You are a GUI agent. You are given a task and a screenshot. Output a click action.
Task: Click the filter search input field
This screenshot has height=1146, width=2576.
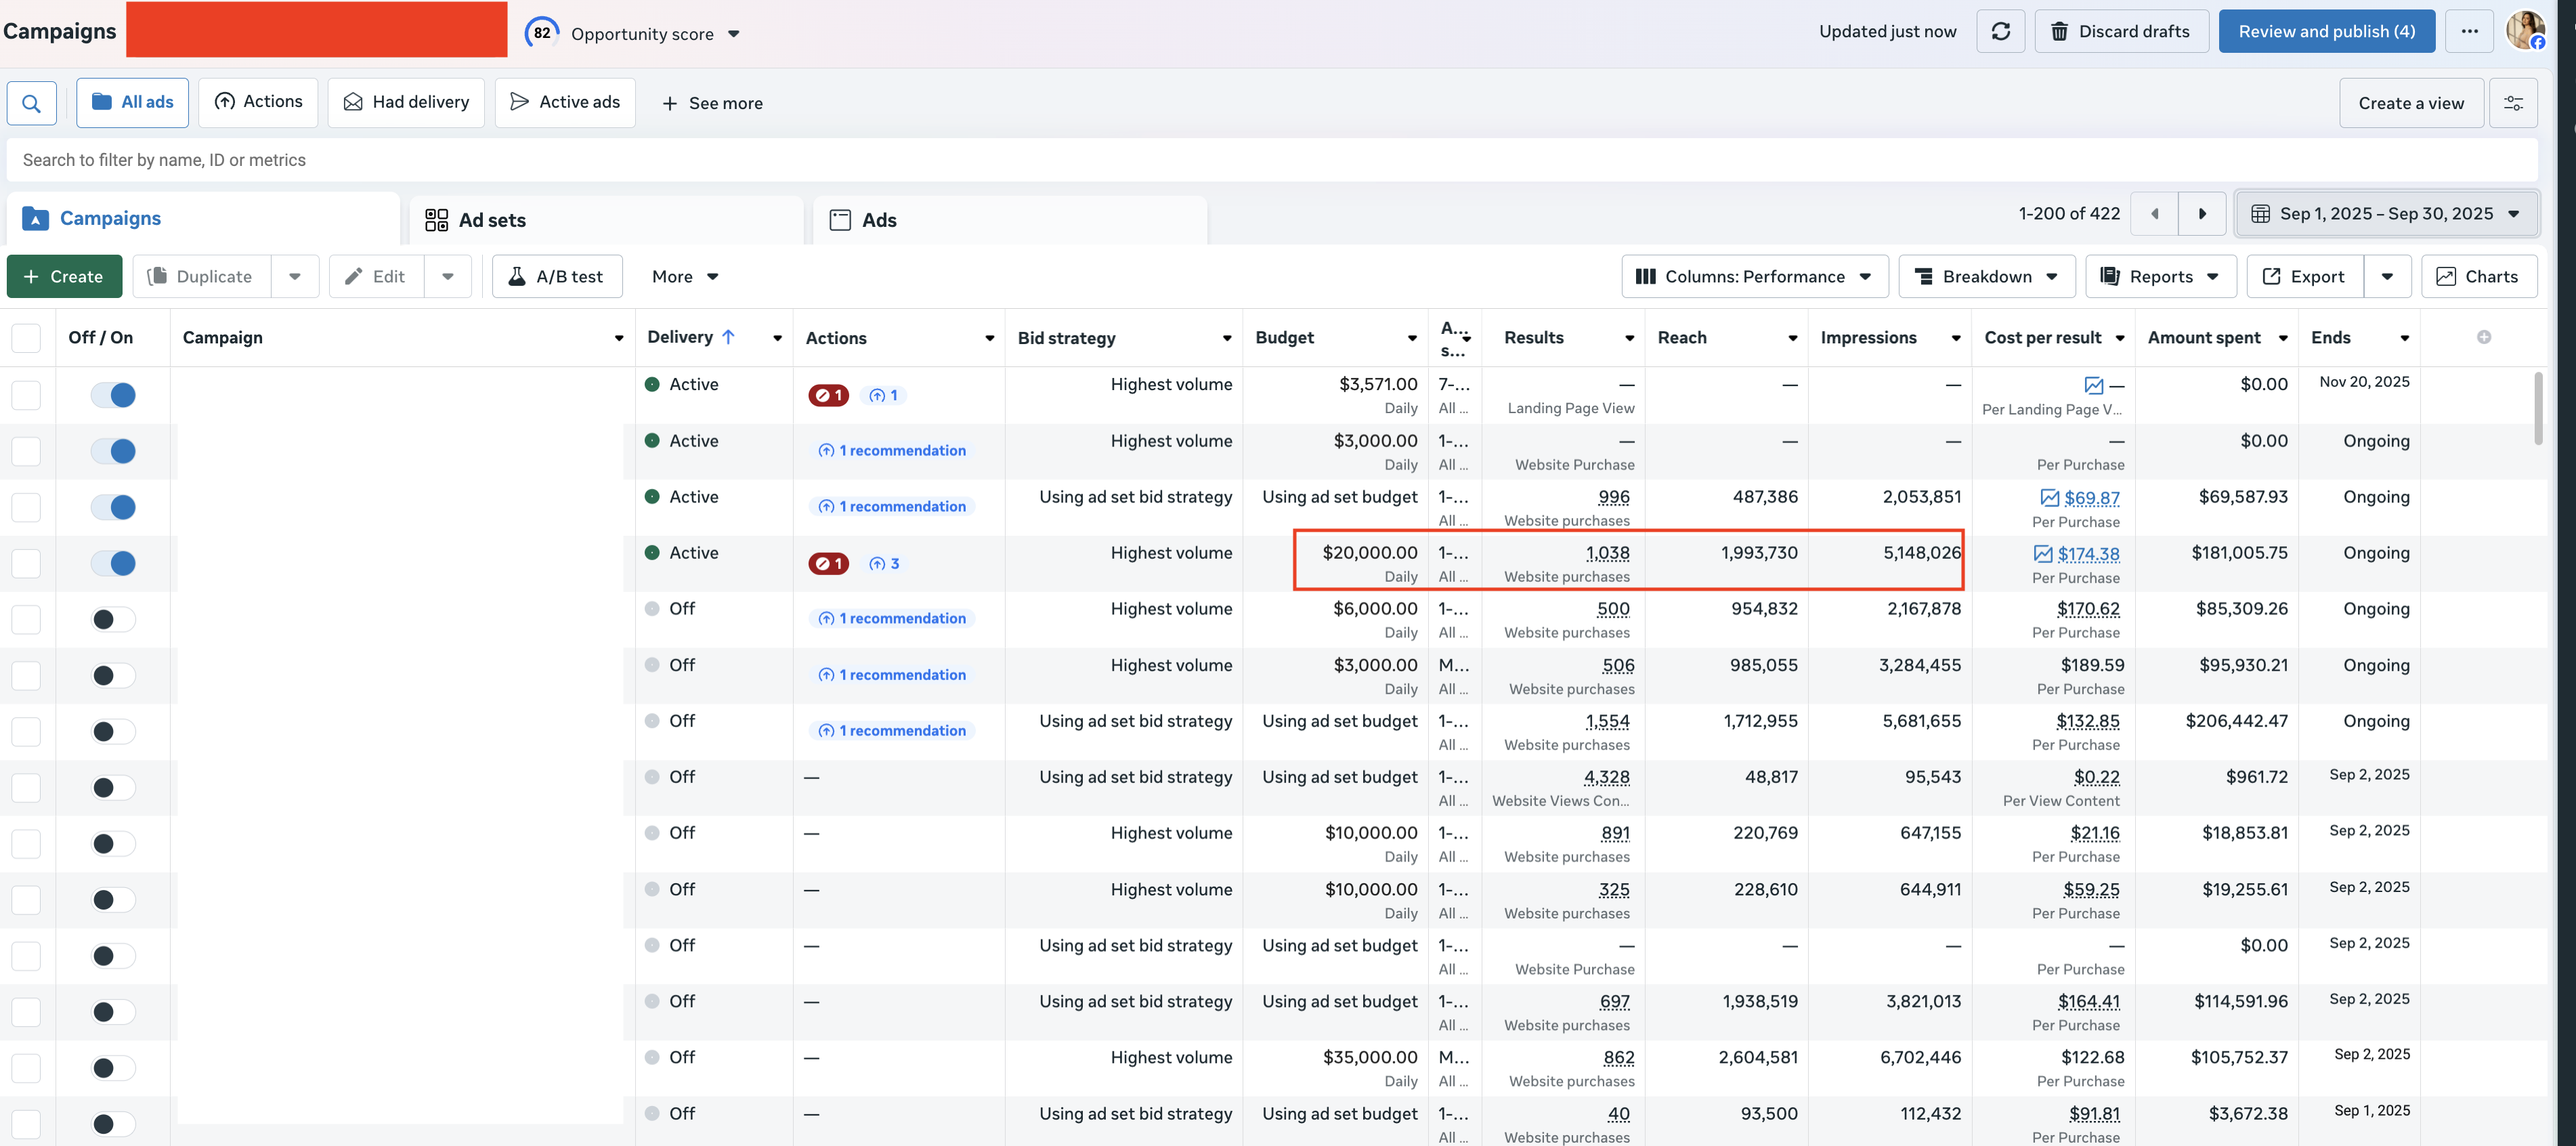click(x=1272, y=160)
